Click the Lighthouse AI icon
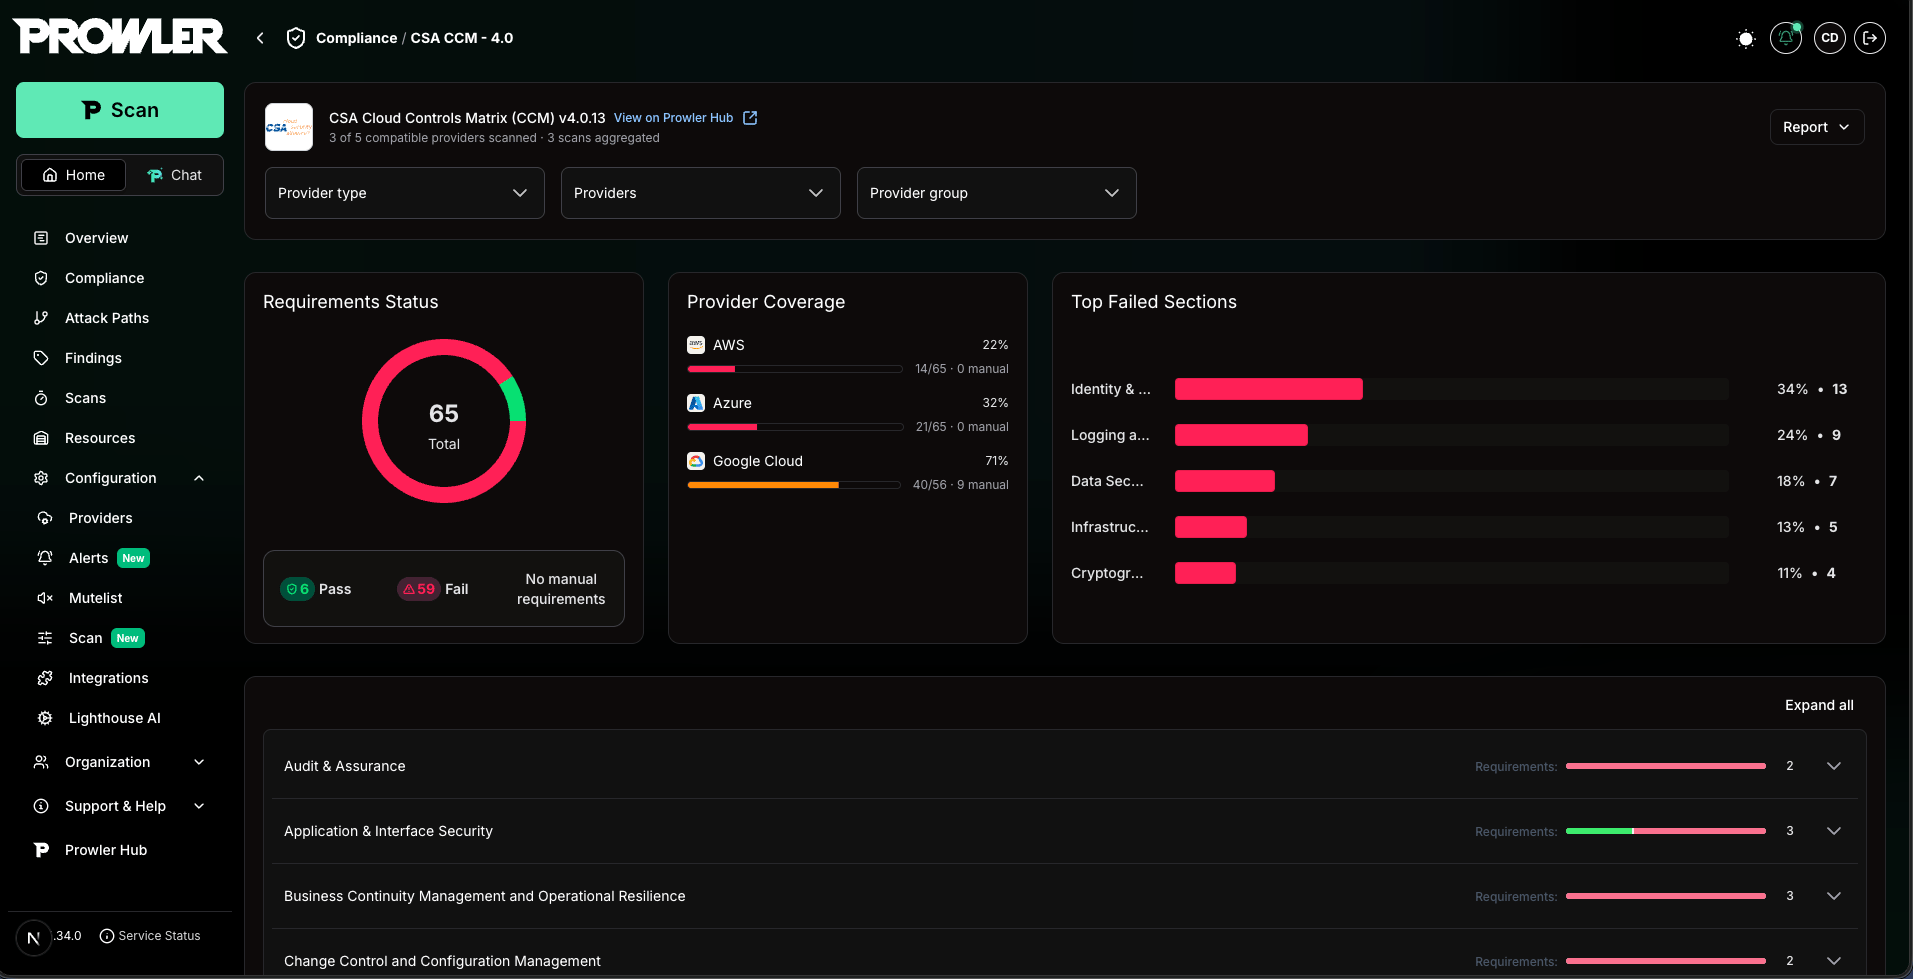This screenshot has height=979, width=1913. pos(45,718)
